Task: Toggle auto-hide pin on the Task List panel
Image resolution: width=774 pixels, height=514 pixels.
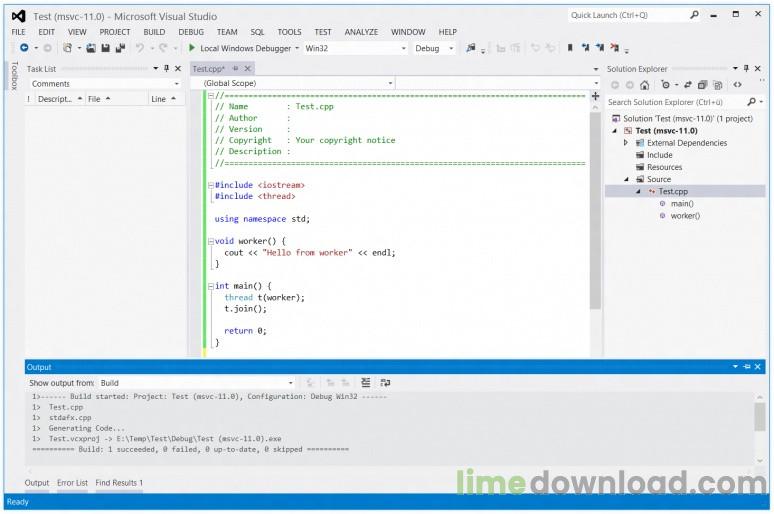Action: click(x=166, y=69)
